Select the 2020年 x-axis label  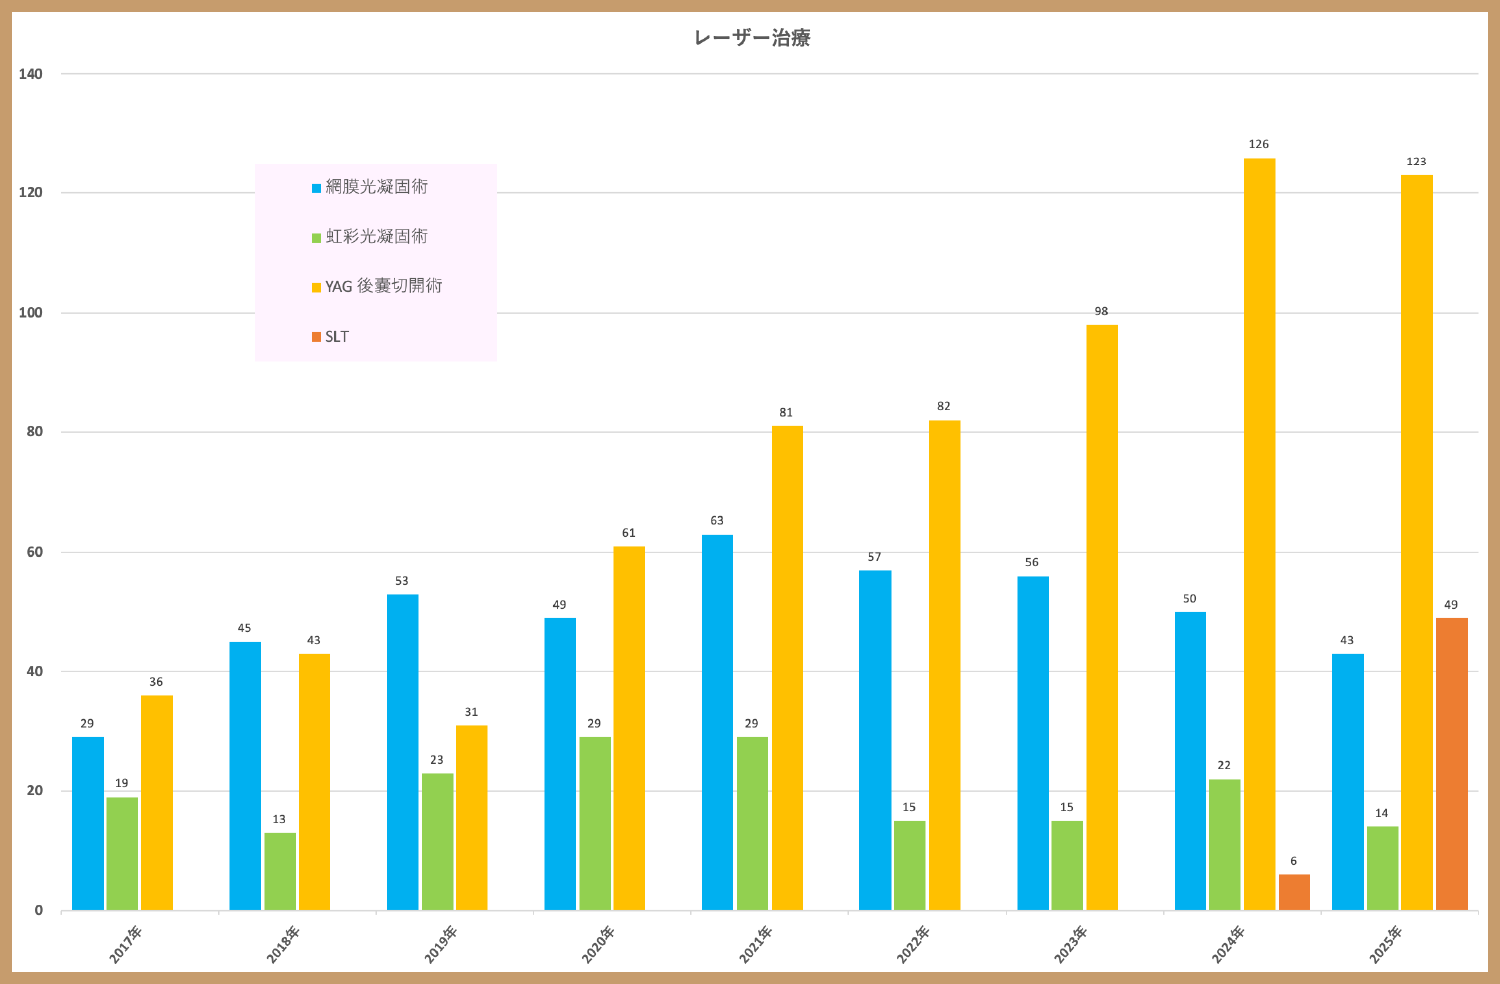pos(598,944)
